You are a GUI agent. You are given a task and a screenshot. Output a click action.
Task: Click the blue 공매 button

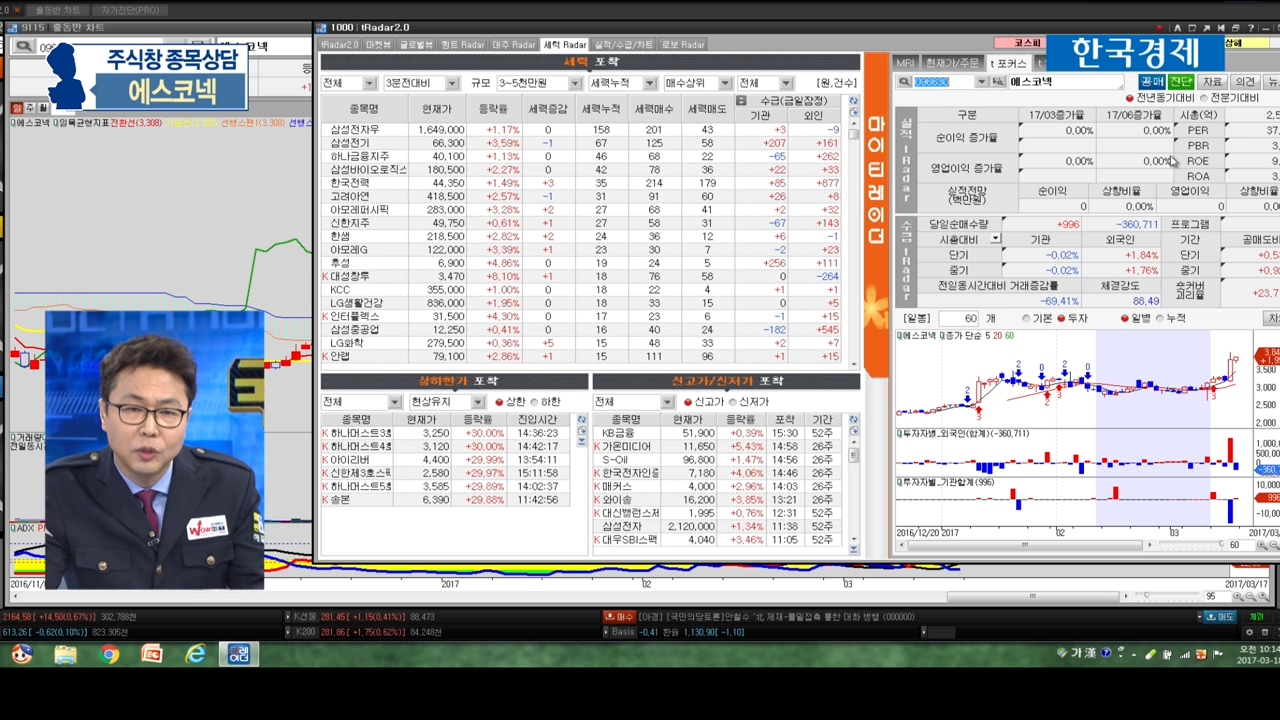tap(1152, 82)
